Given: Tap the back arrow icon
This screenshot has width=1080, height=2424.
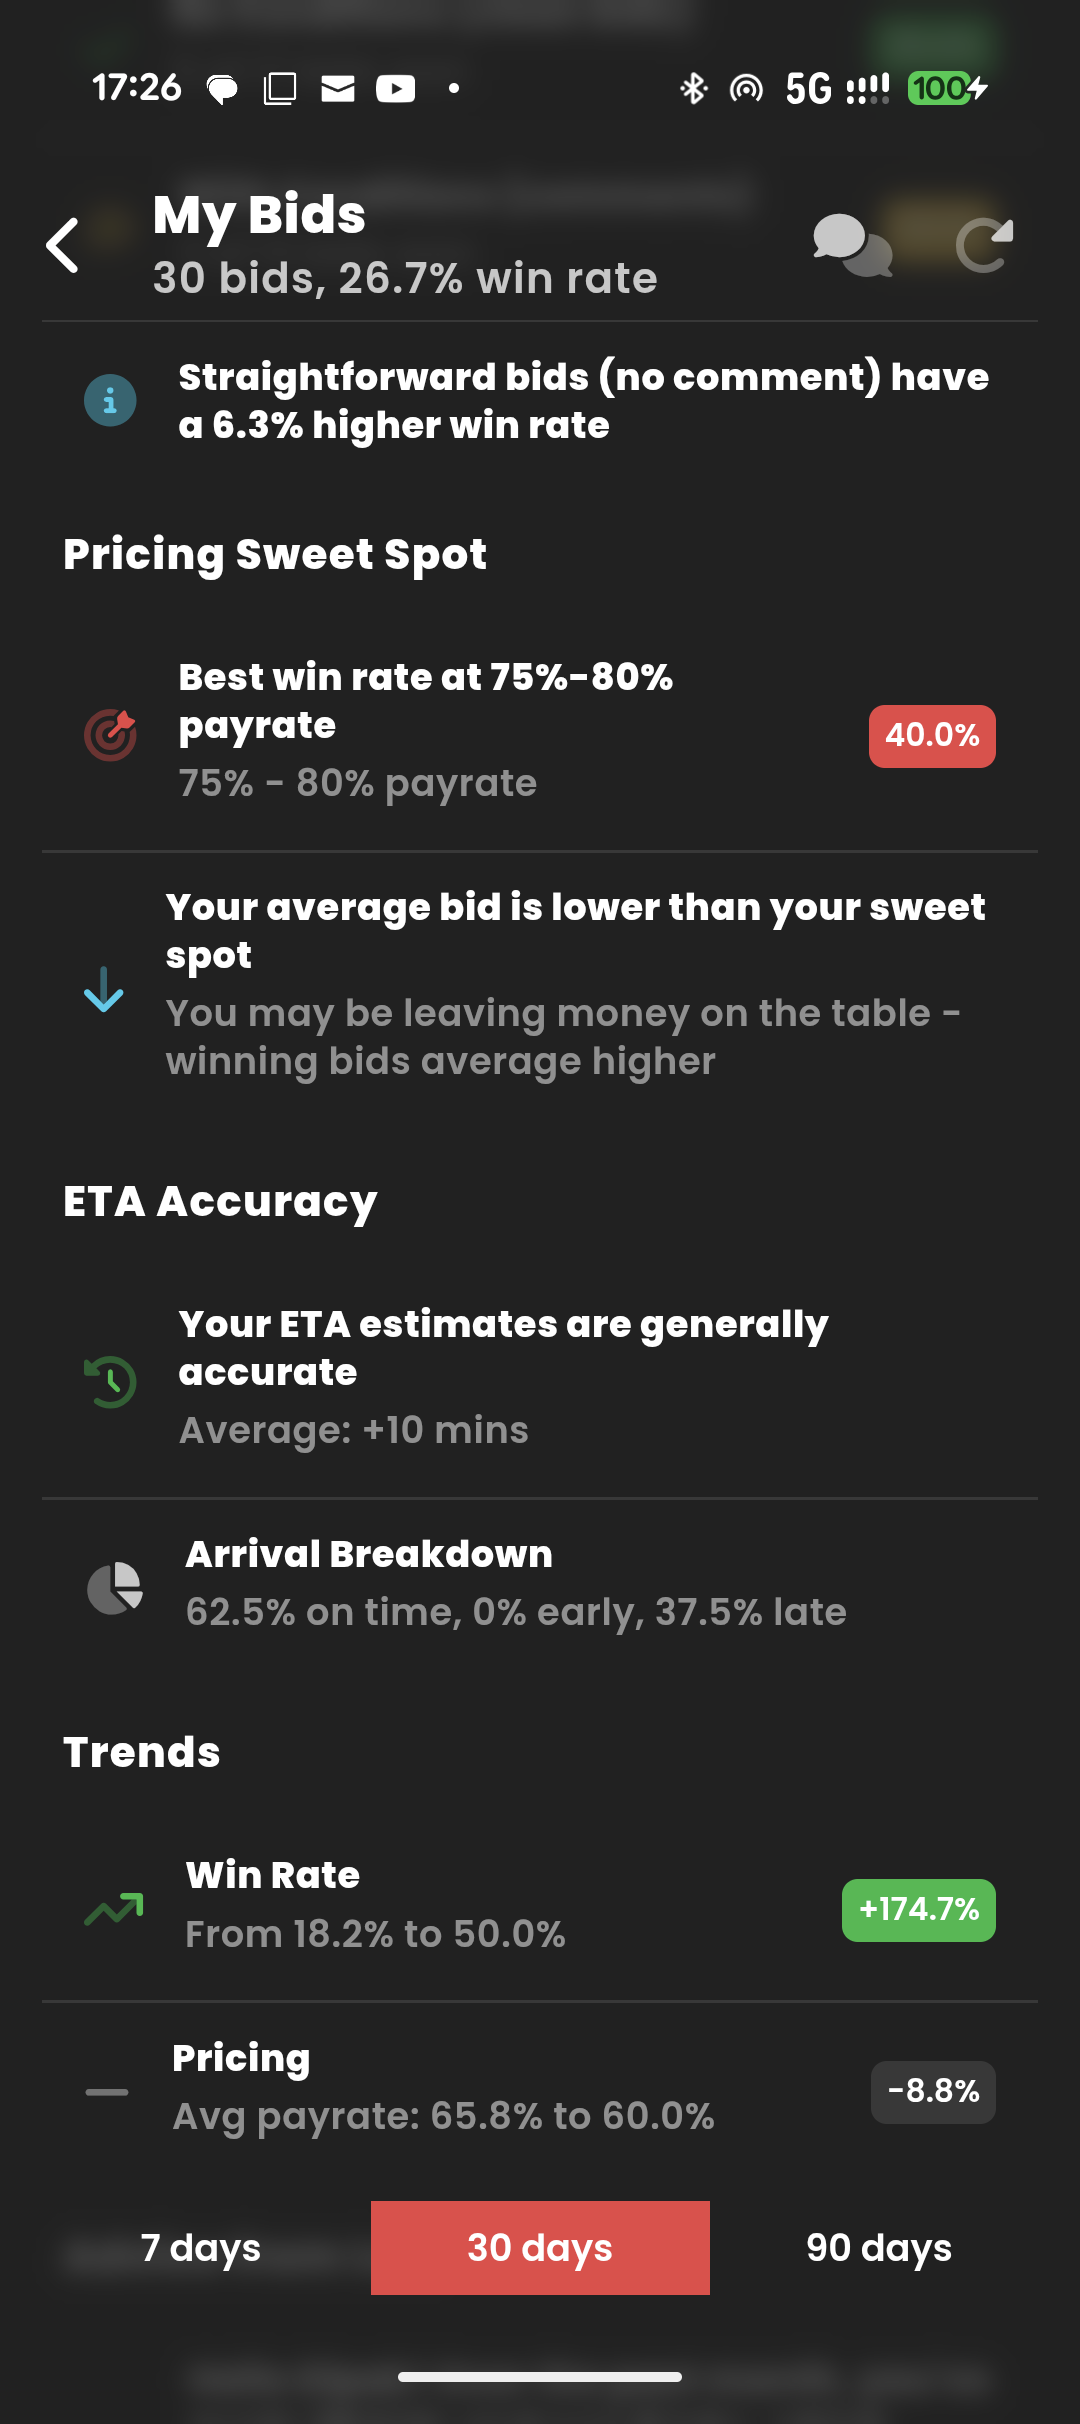Looking at the screenshot, I should tap(63, 245).
